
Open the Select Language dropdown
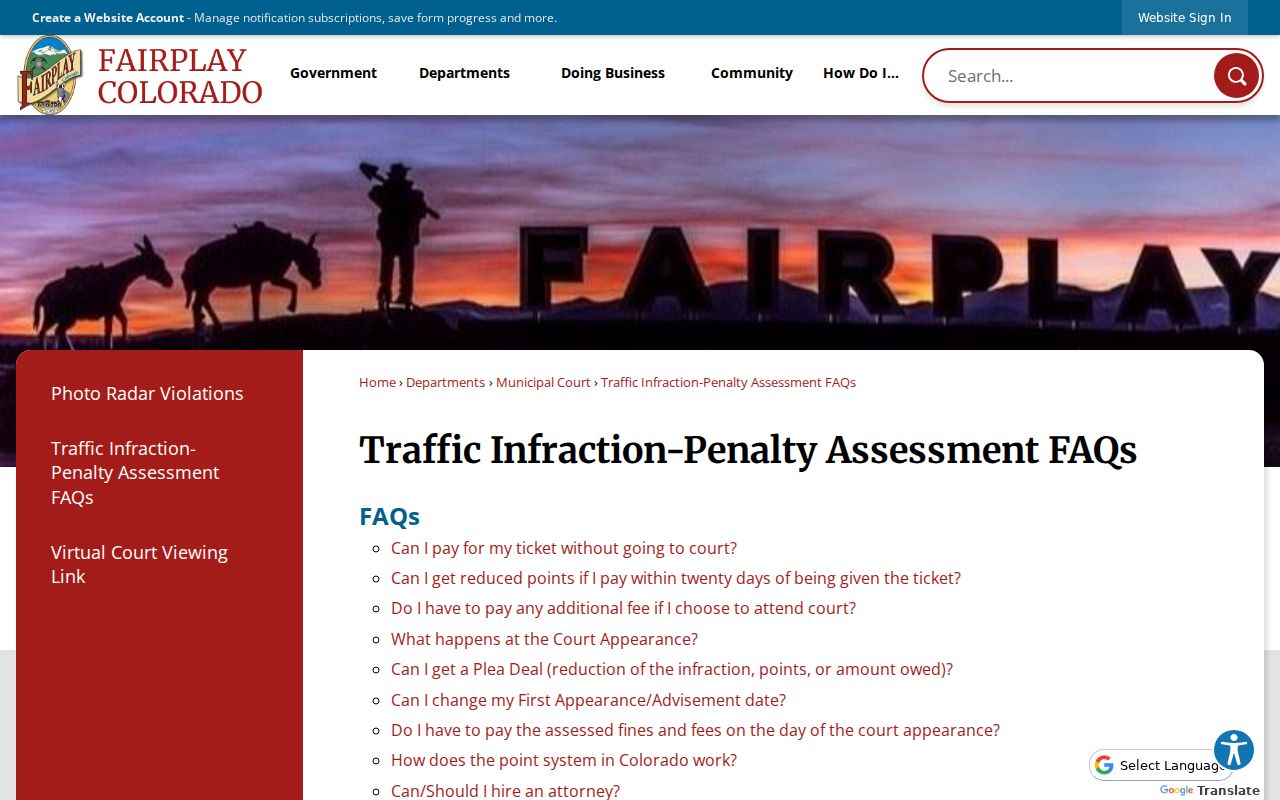click(1160, 765)
